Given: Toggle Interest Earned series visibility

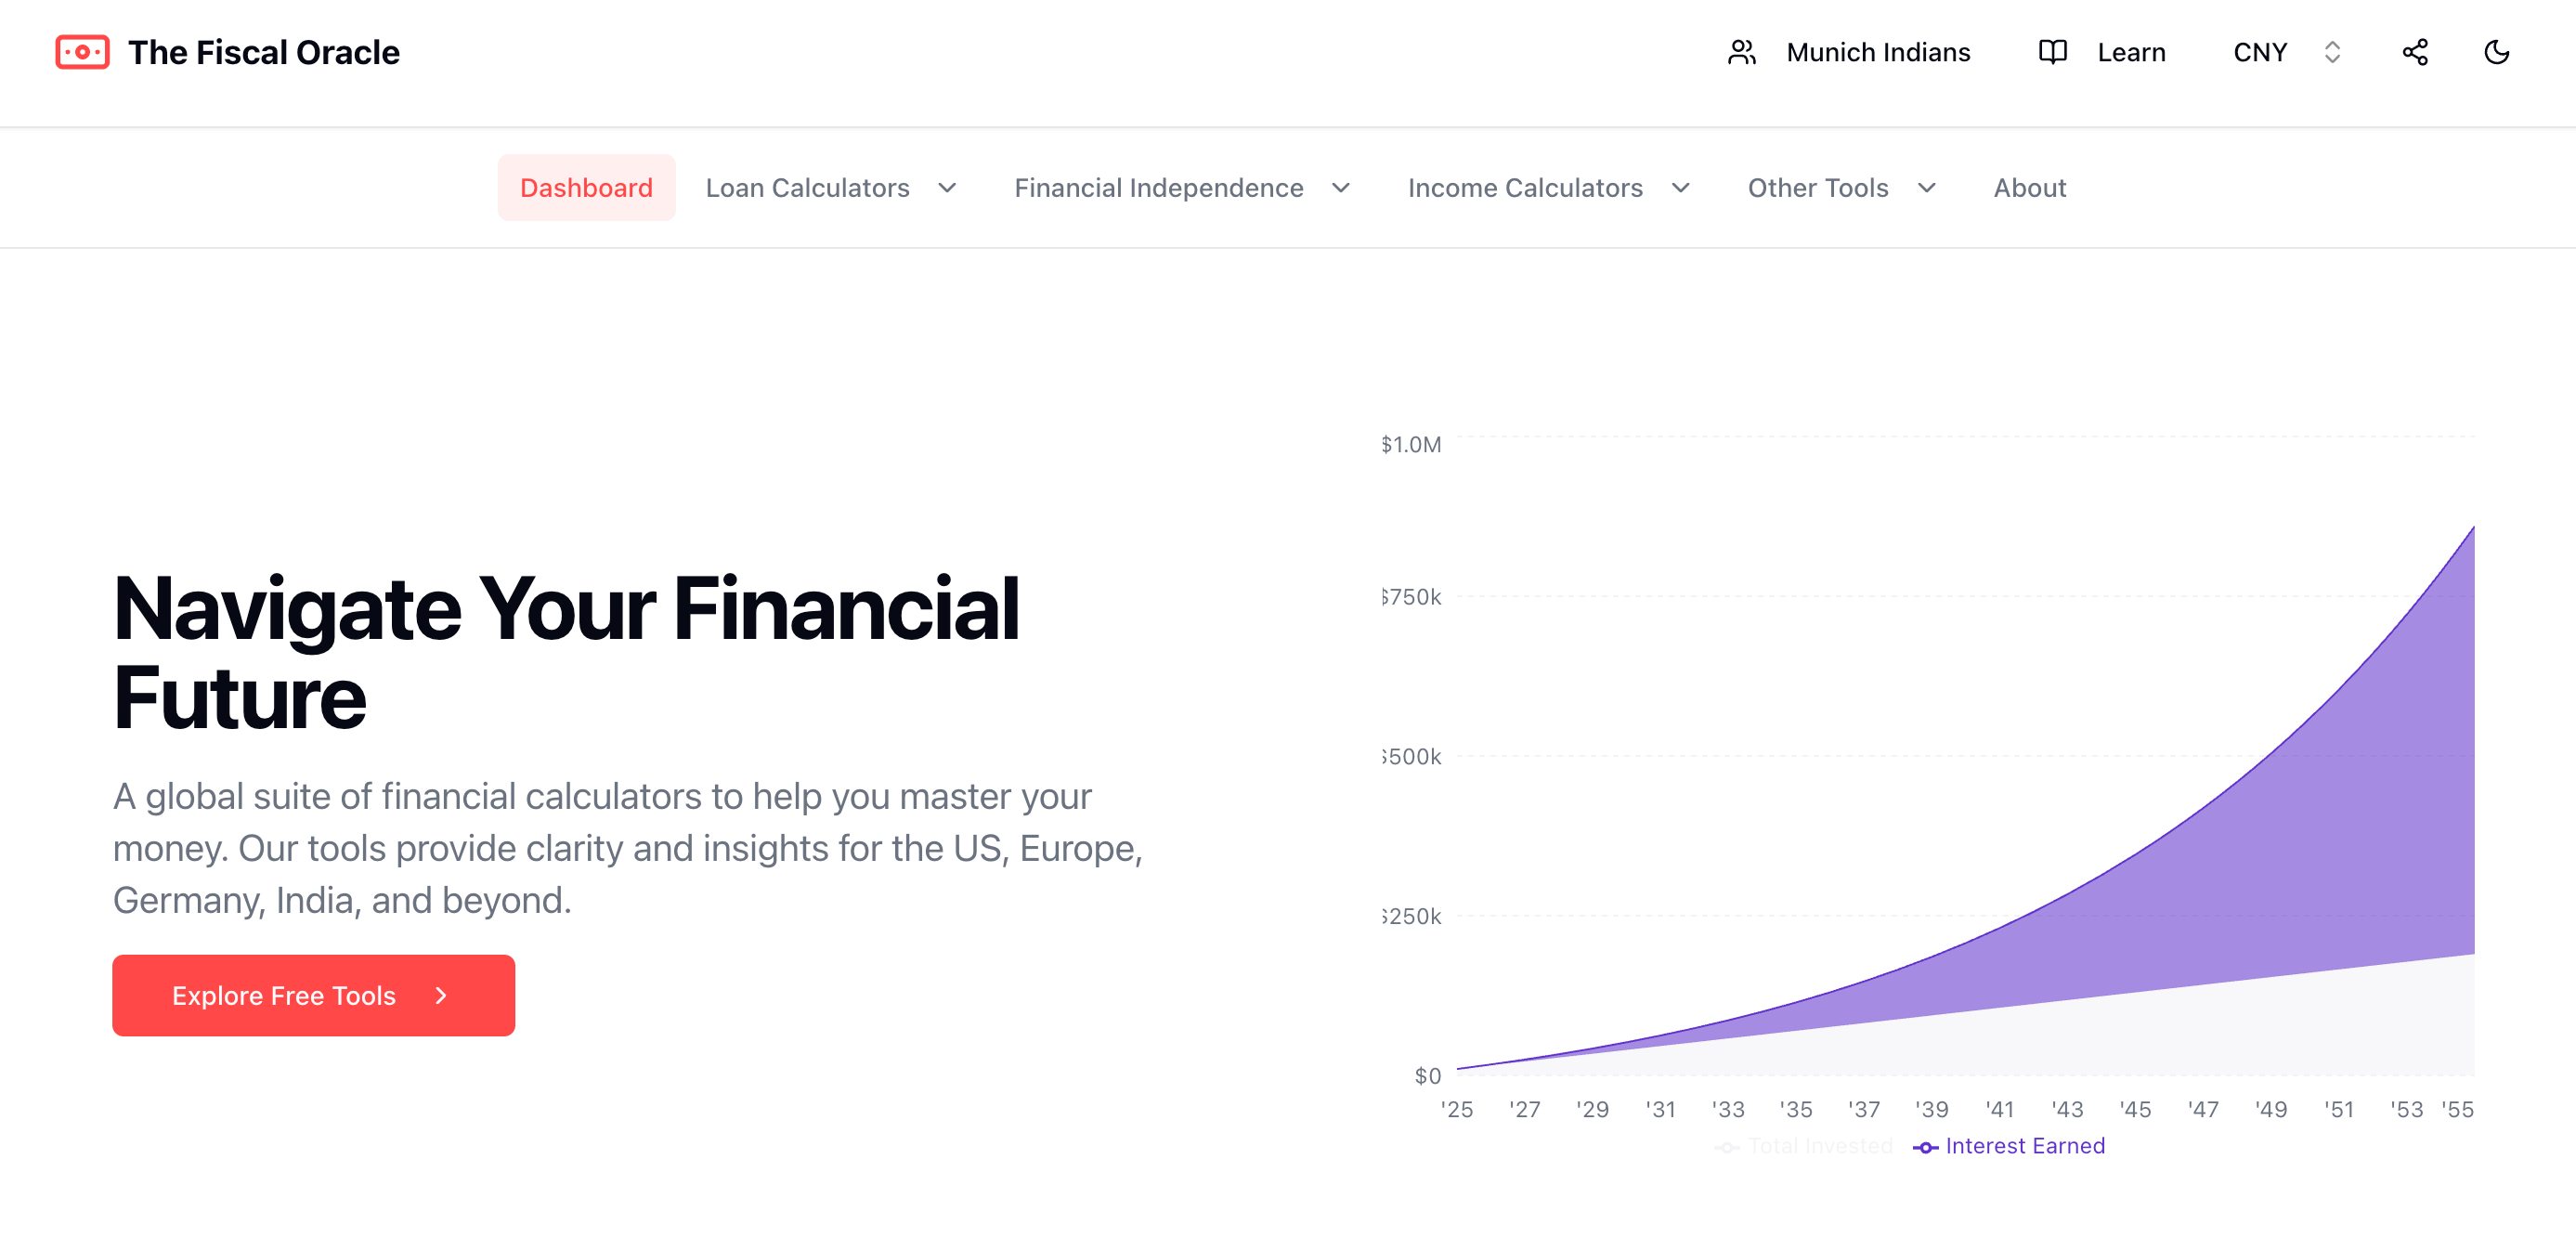Looking at the screenshot, I should pyautogui.click(x=2024, y=1146).
